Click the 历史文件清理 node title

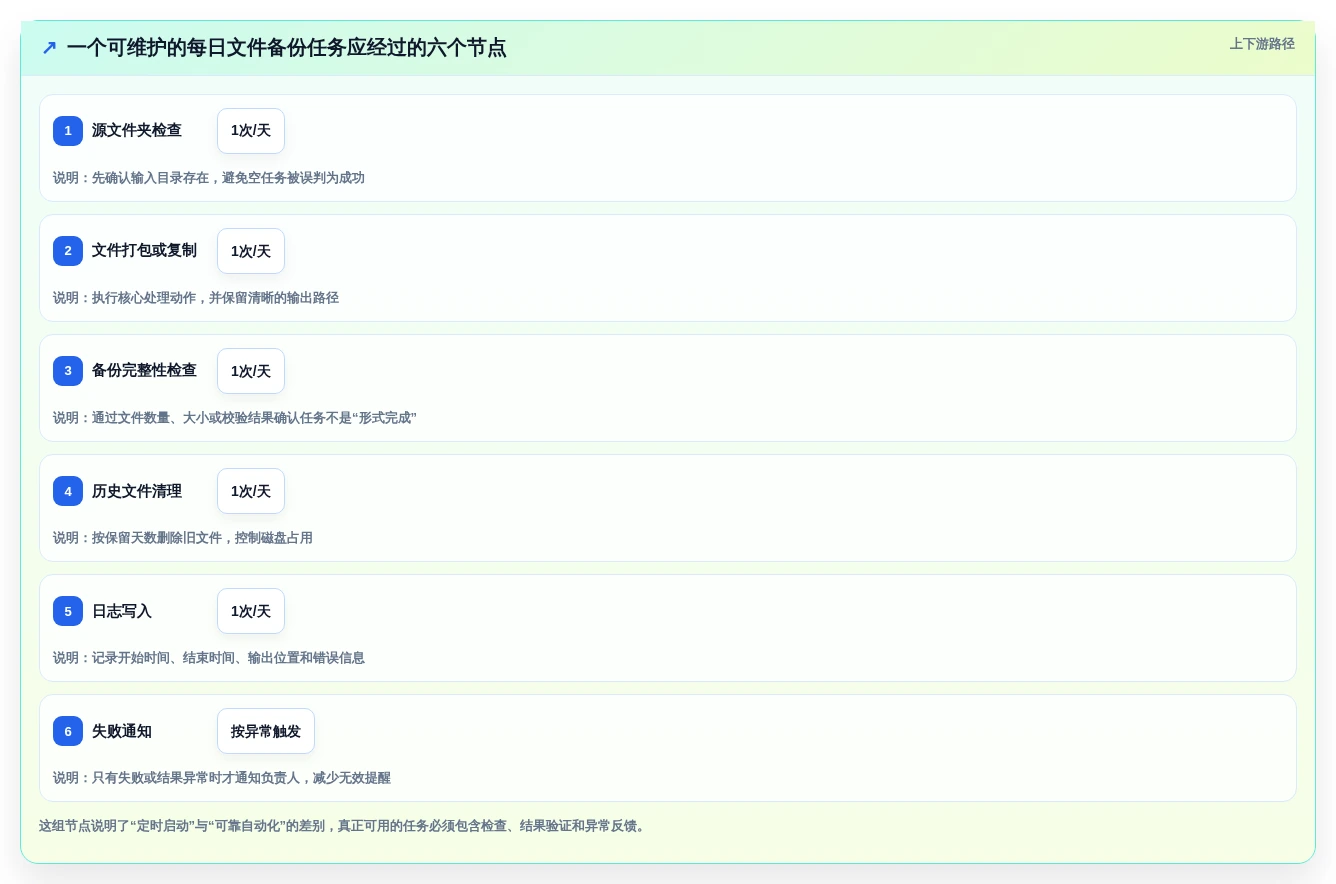(x=137, y=491)
